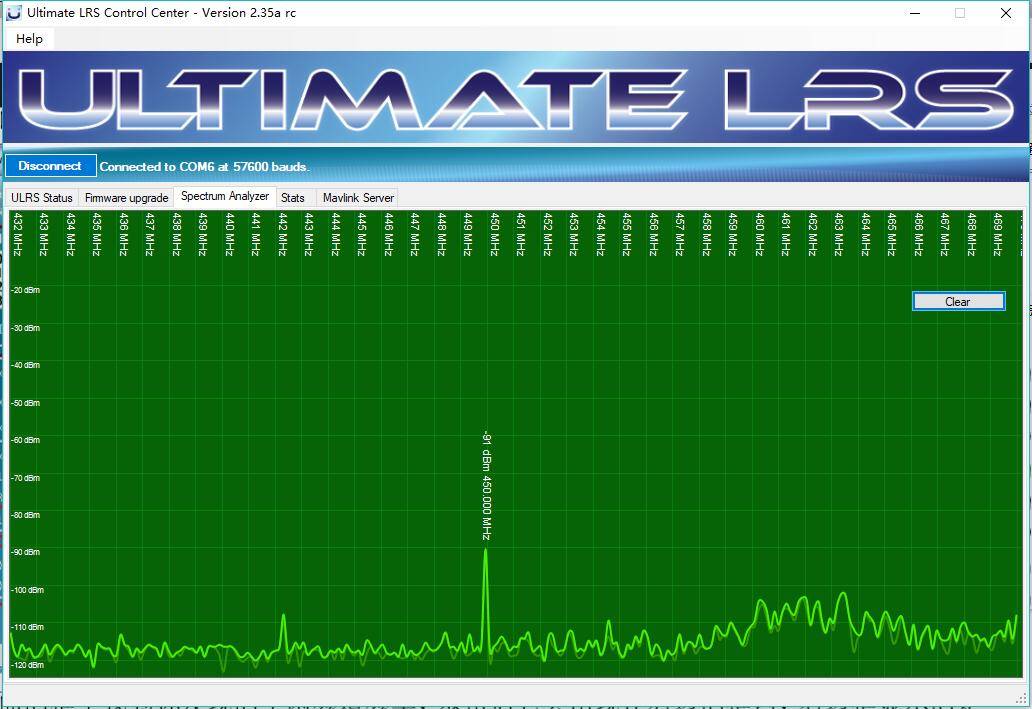Minimize the Control Center window
Viewport: 1032px width, 709px height.
click(x=914, y=13)
